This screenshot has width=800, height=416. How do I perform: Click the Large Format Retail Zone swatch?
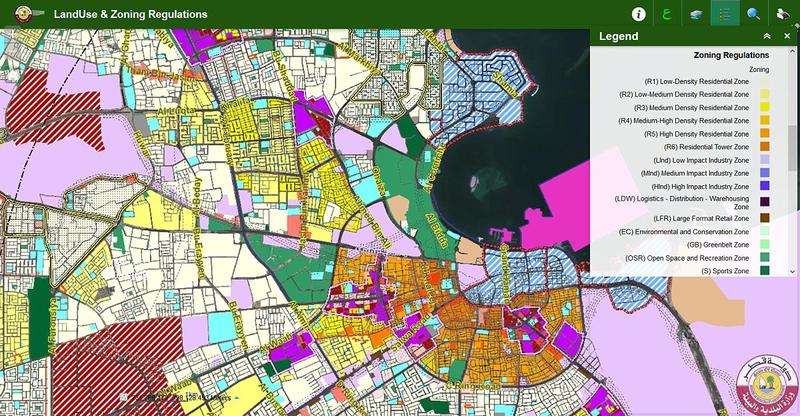764,218
